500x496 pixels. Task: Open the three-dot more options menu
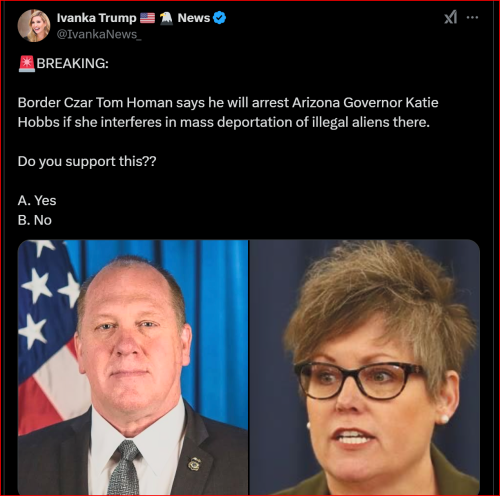click(472, 17)
